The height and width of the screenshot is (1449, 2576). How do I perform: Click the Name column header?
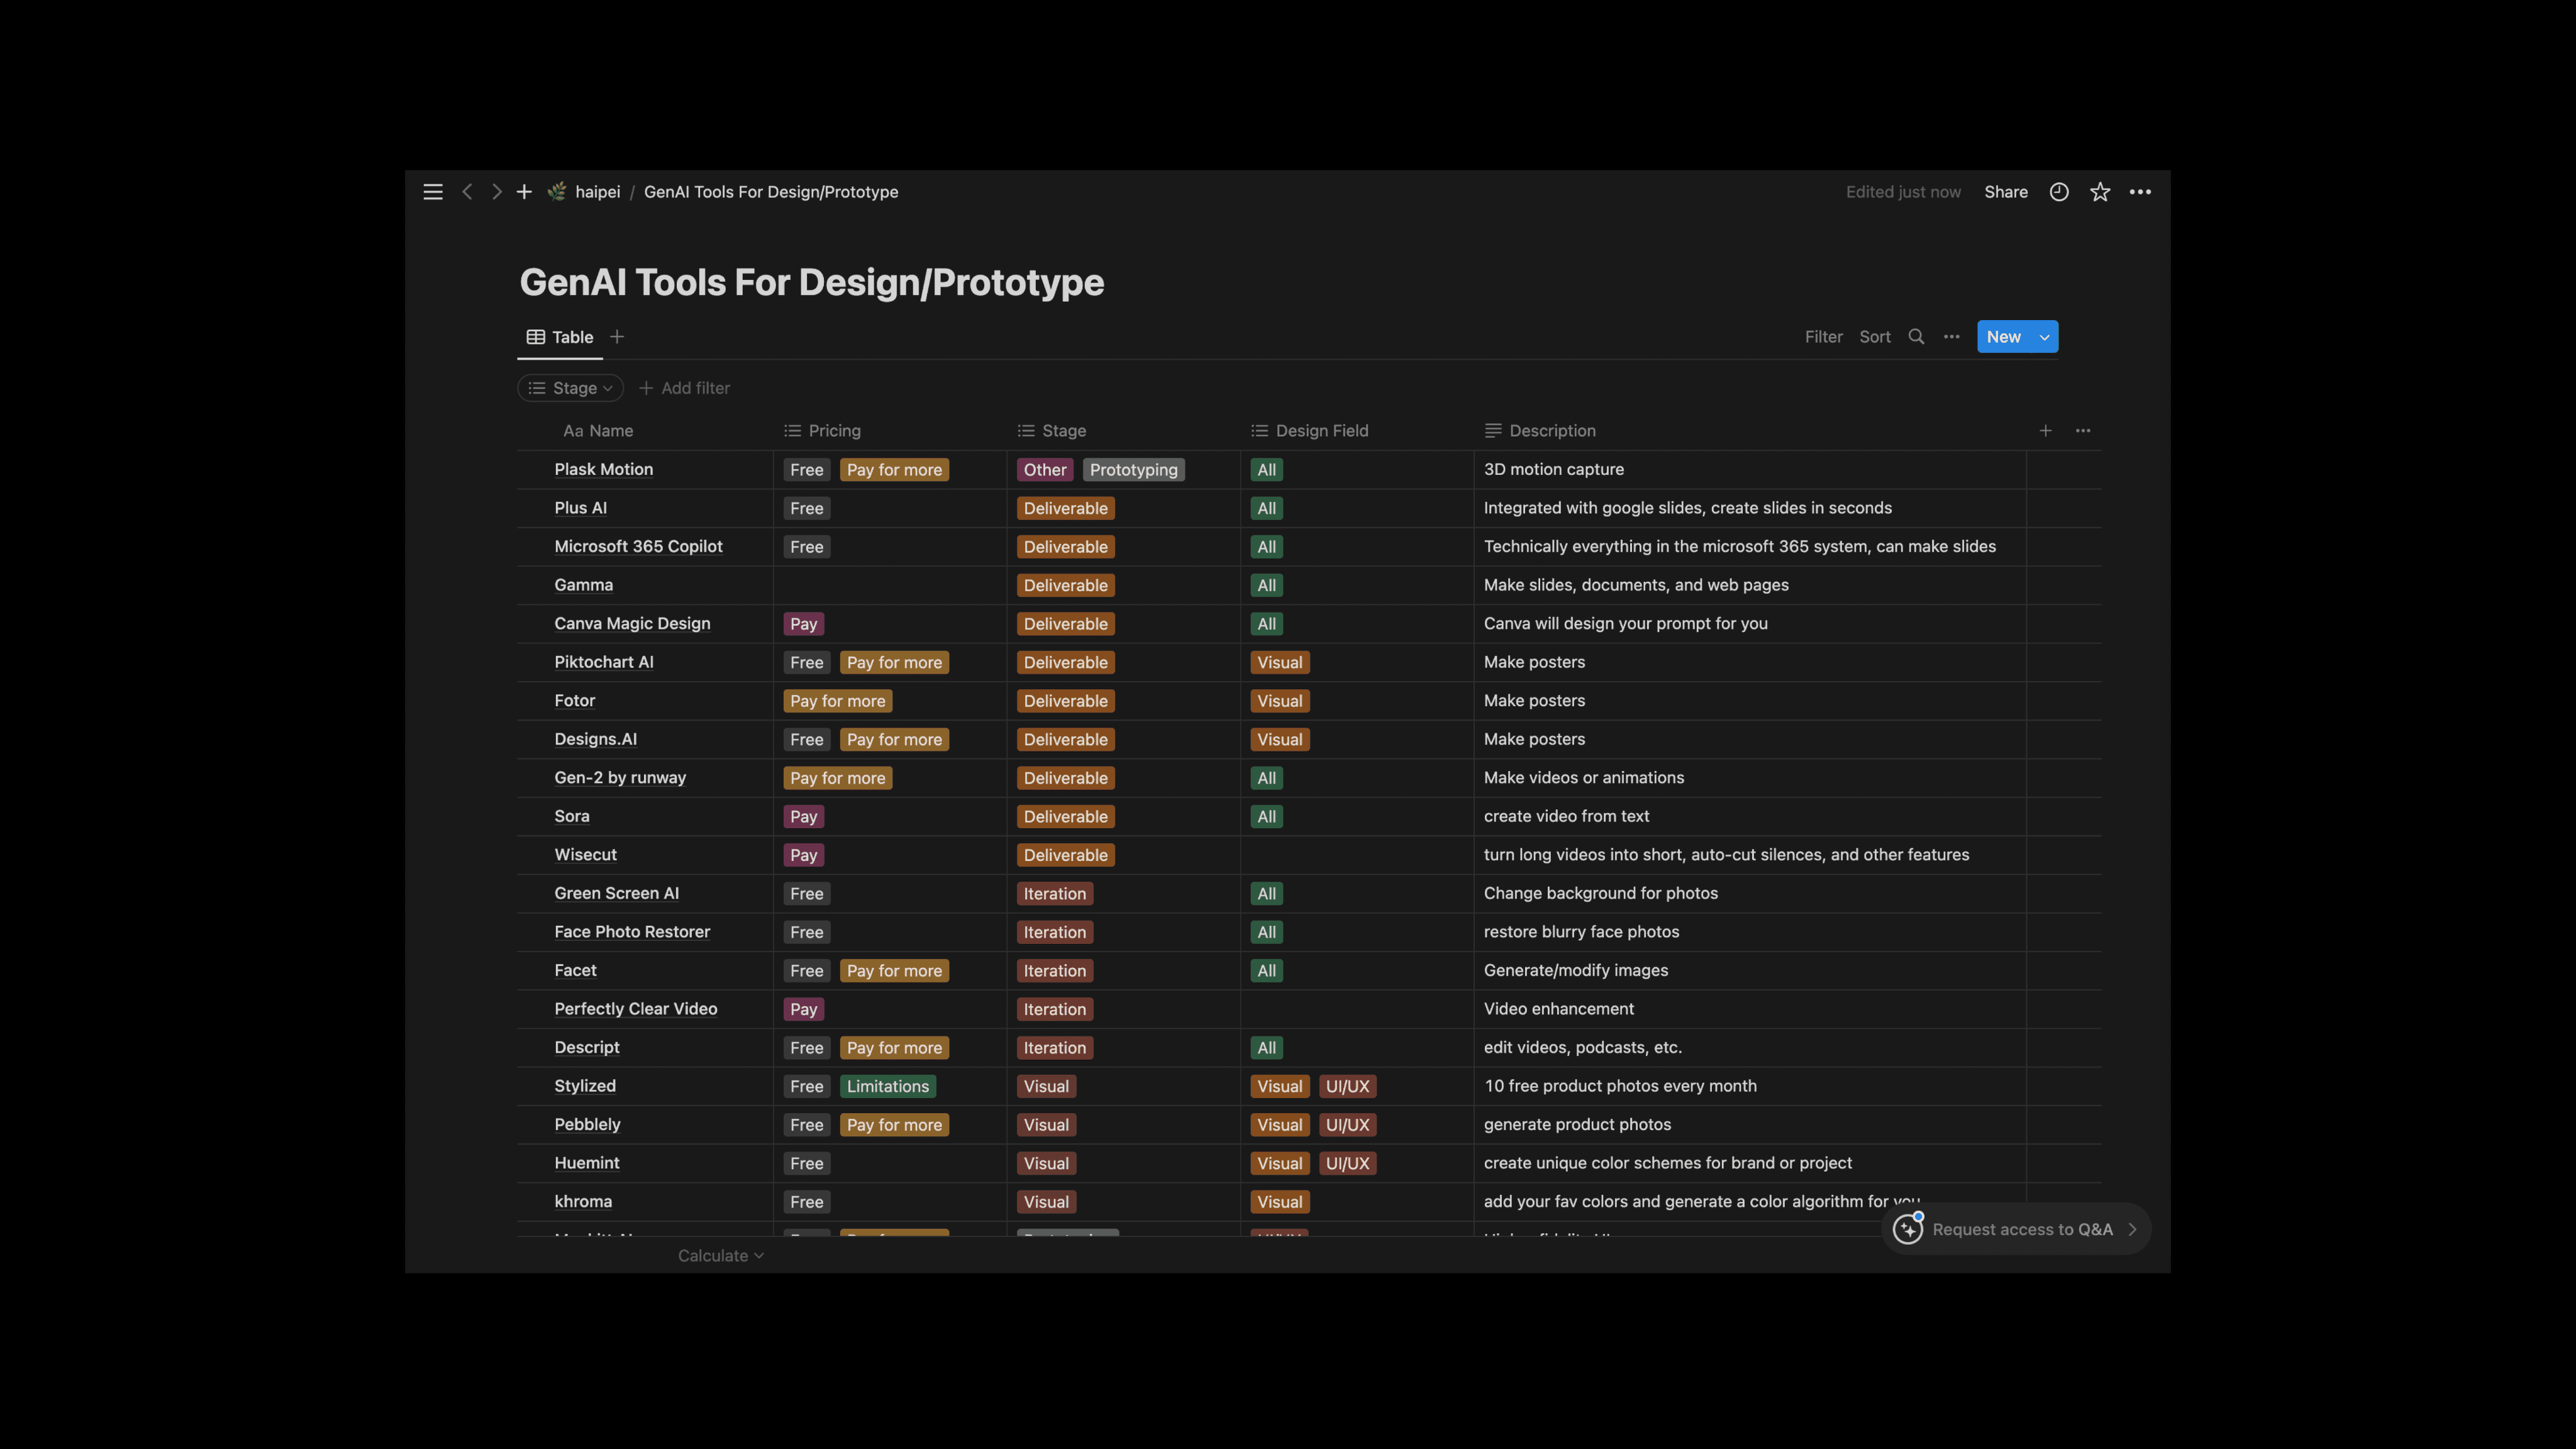pyautogui.click(x=598, y=431)
